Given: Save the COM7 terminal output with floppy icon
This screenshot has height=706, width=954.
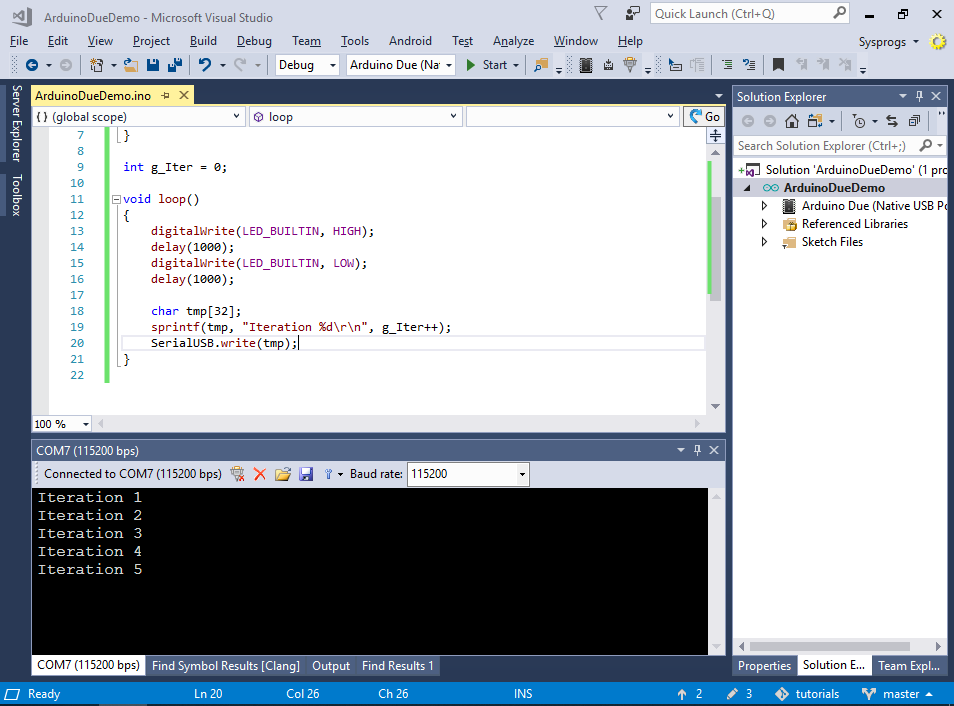Looking at the screenshot, I should pos(306,474).
